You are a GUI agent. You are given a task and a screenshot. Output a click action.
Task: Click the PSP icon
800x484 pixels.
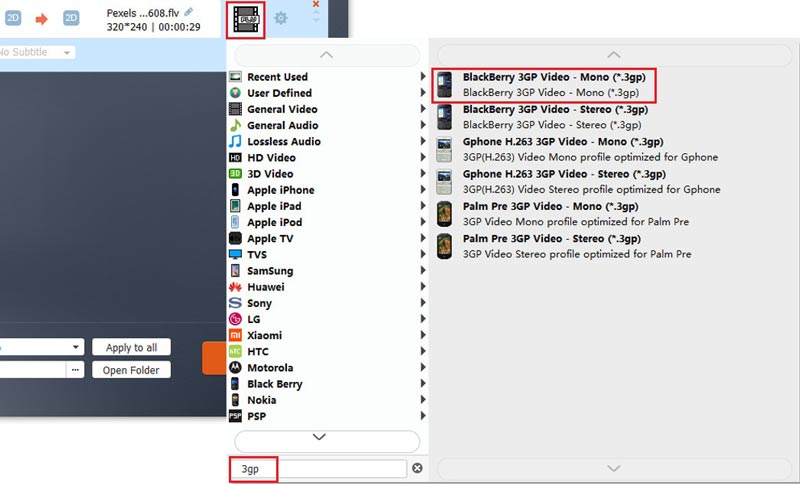click(235, 416)
